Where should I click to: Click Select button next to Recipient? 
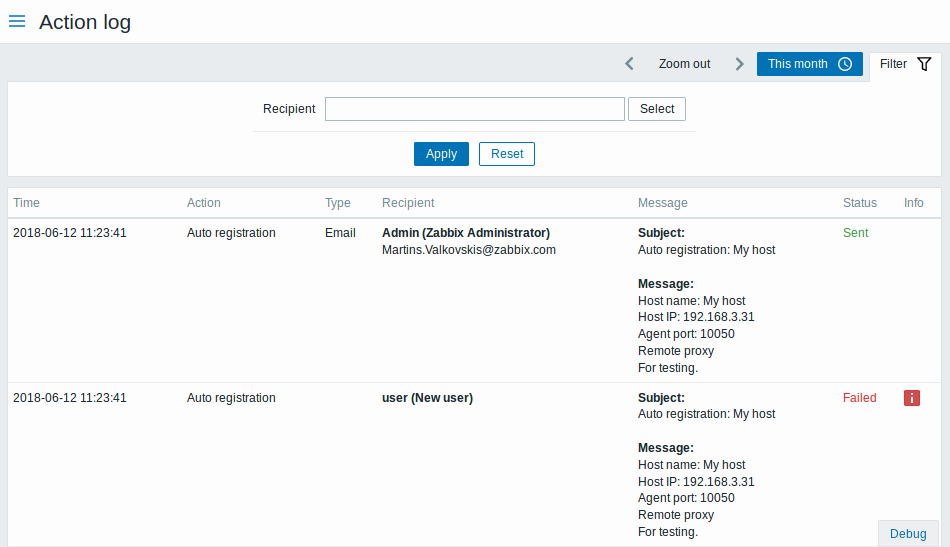657,109
